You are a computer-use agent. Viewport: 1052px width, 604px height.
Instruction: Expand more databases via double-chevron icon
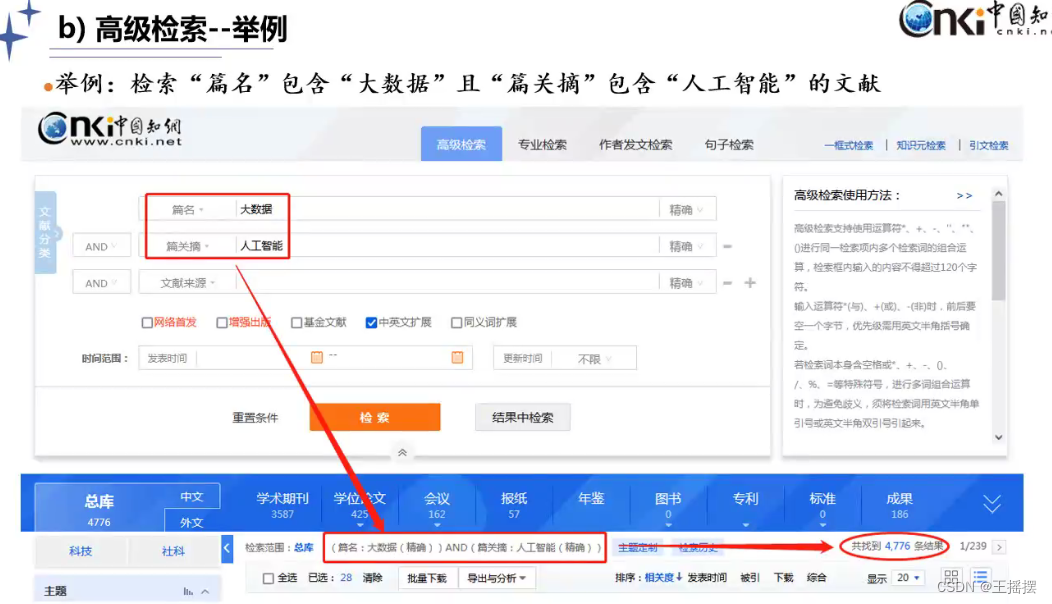click(x=992, y=505)
